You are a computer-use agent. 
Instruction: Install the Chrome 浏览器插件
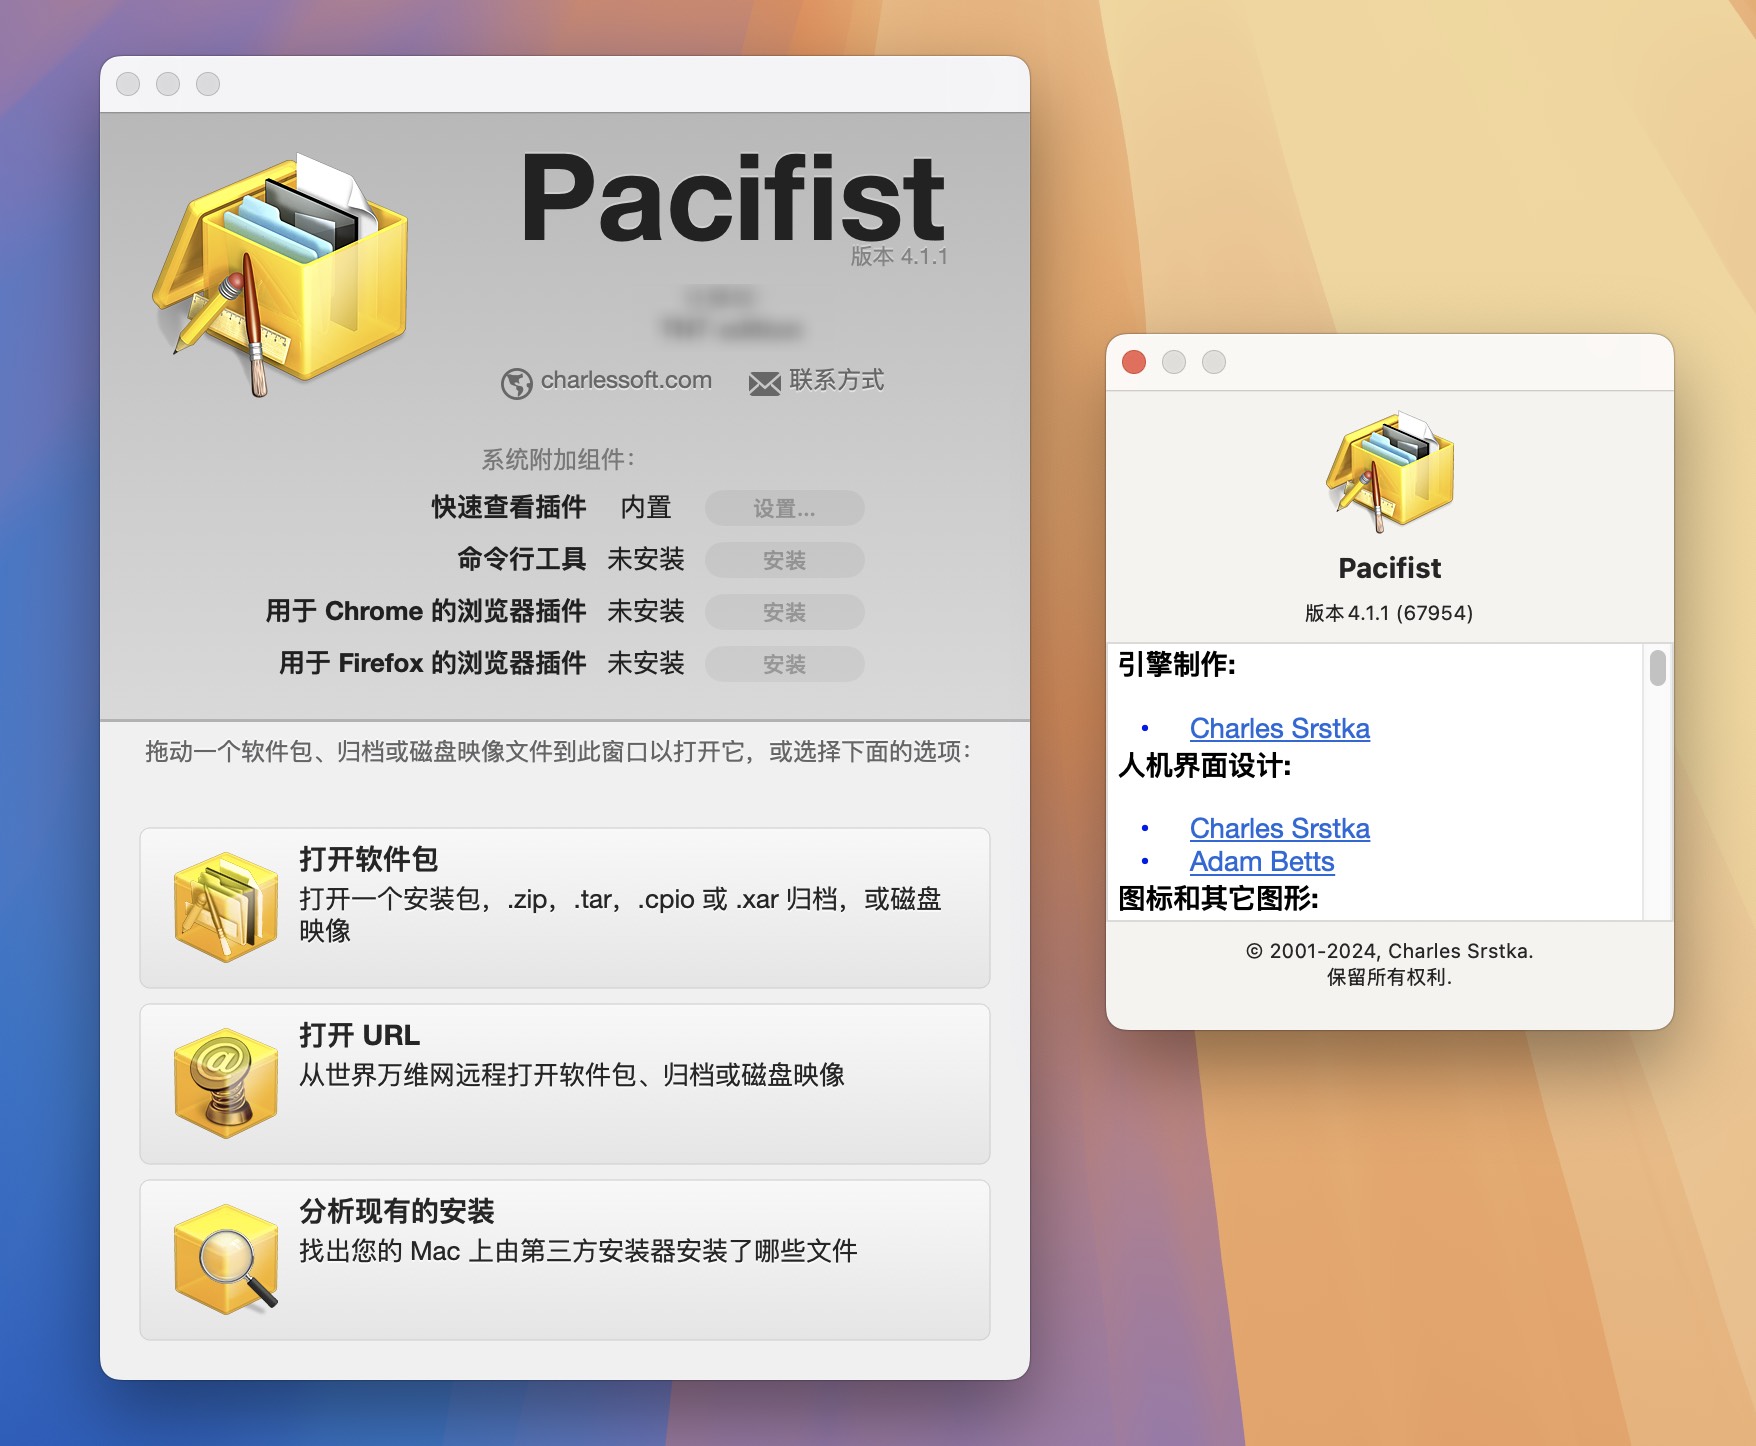[x=785, y=612]
